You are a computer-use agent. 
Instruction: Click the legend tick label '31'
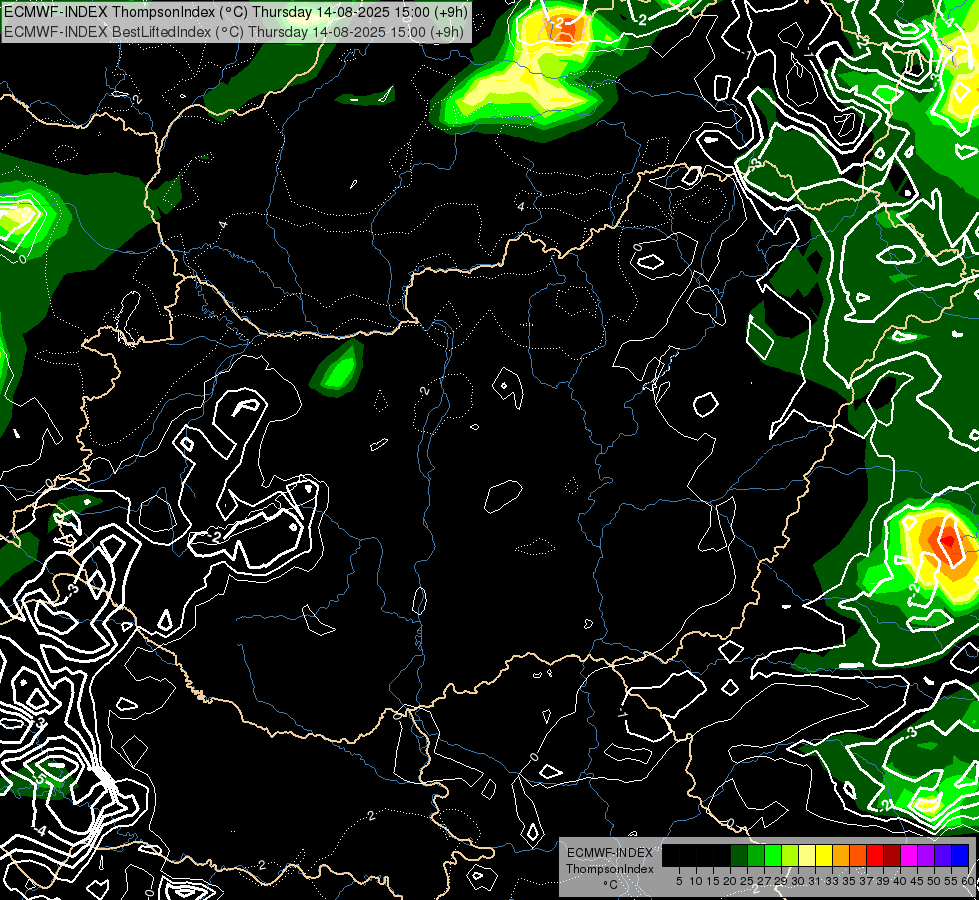815,881
